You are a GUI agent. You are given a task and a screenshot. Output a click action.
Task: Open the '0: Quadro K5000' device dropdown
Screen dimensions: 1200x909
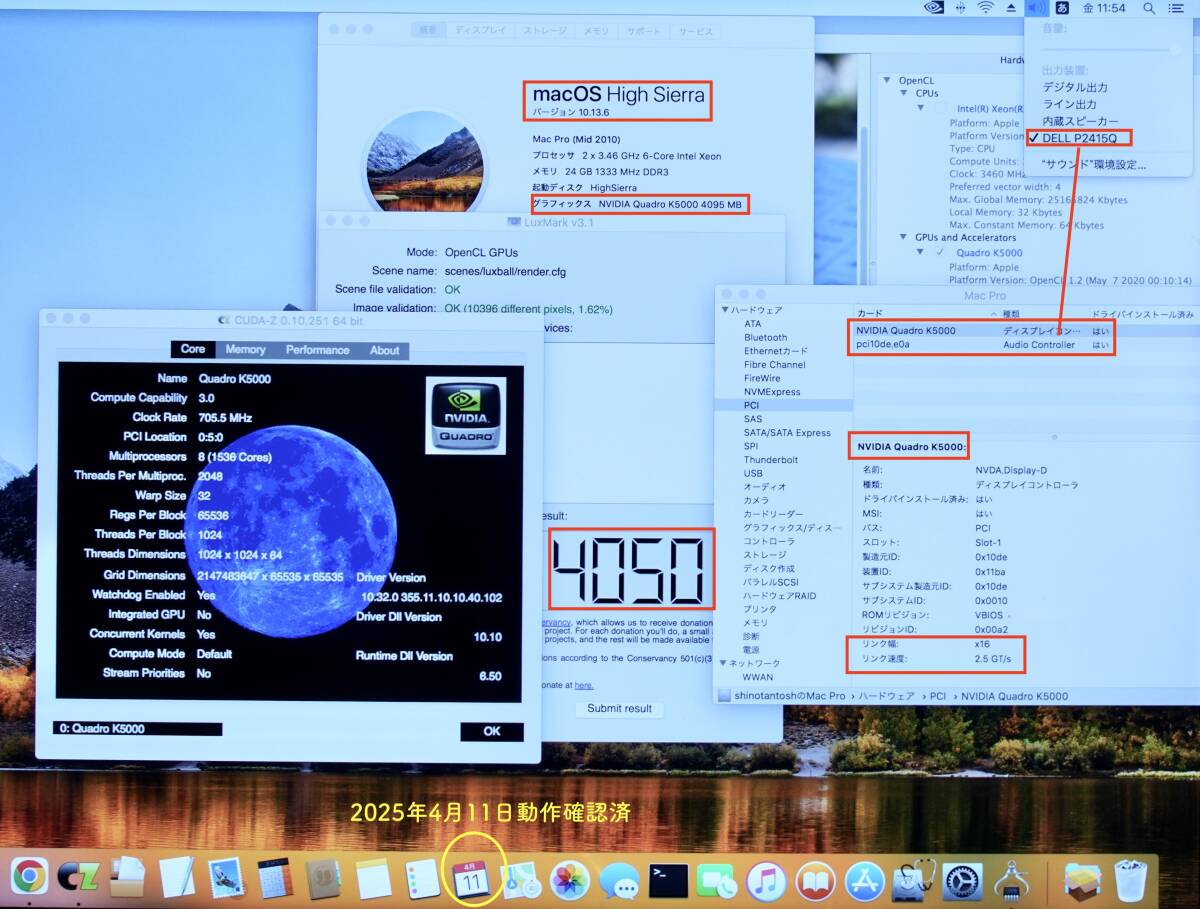coord(138,729)
